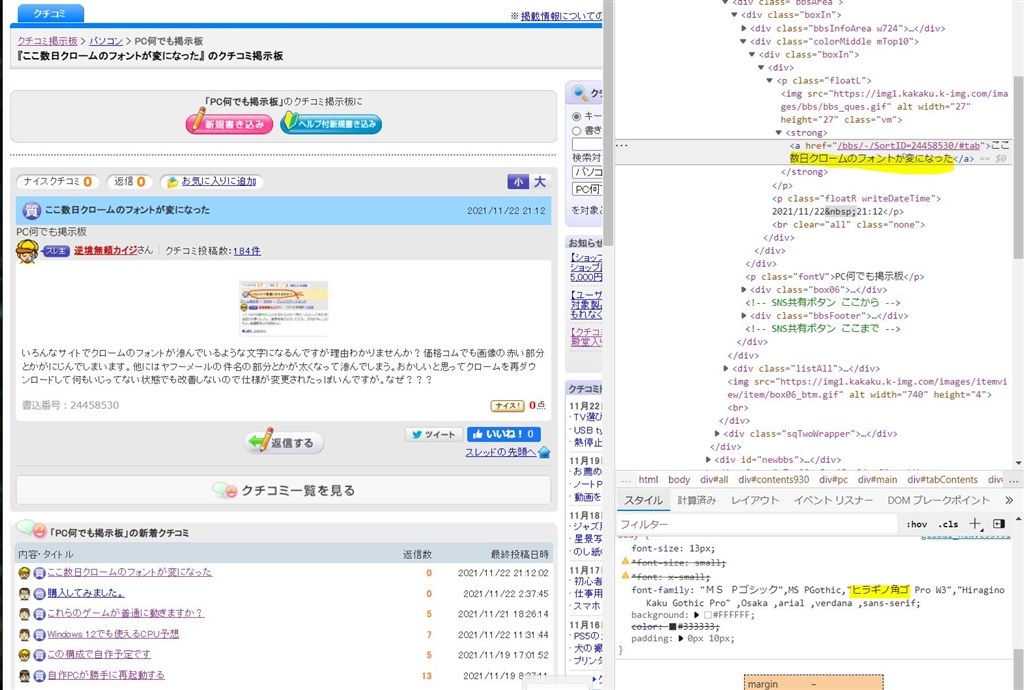Open 購入してみました。 thread link
This screenshot has width=1024, height=690.
pos(86,593)
